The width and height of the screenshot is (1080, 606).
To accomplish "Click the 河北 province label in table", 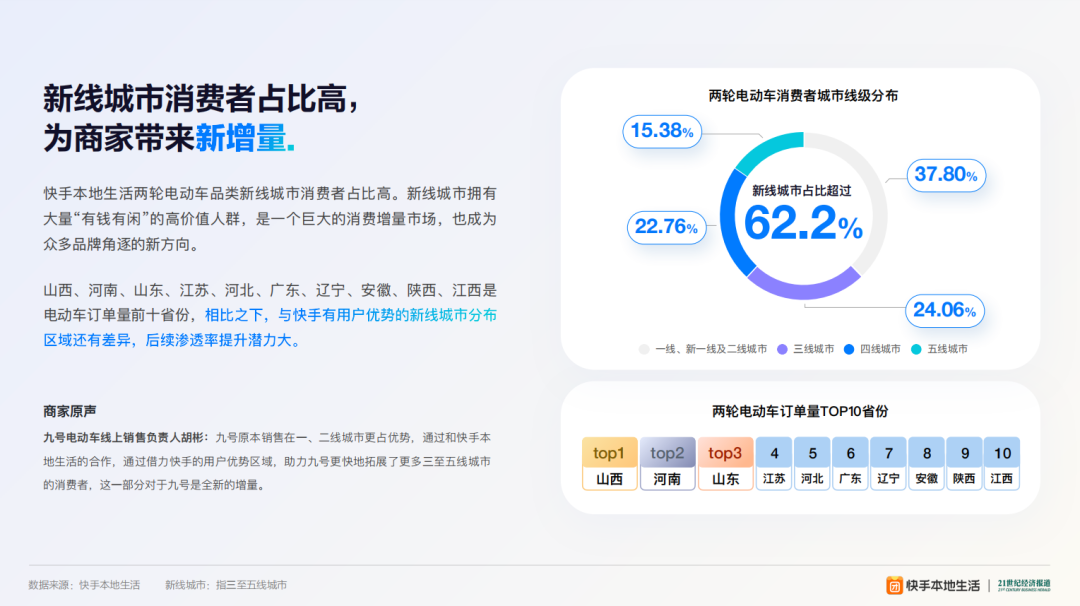I will pyautogui.click(x=812, y=479).
